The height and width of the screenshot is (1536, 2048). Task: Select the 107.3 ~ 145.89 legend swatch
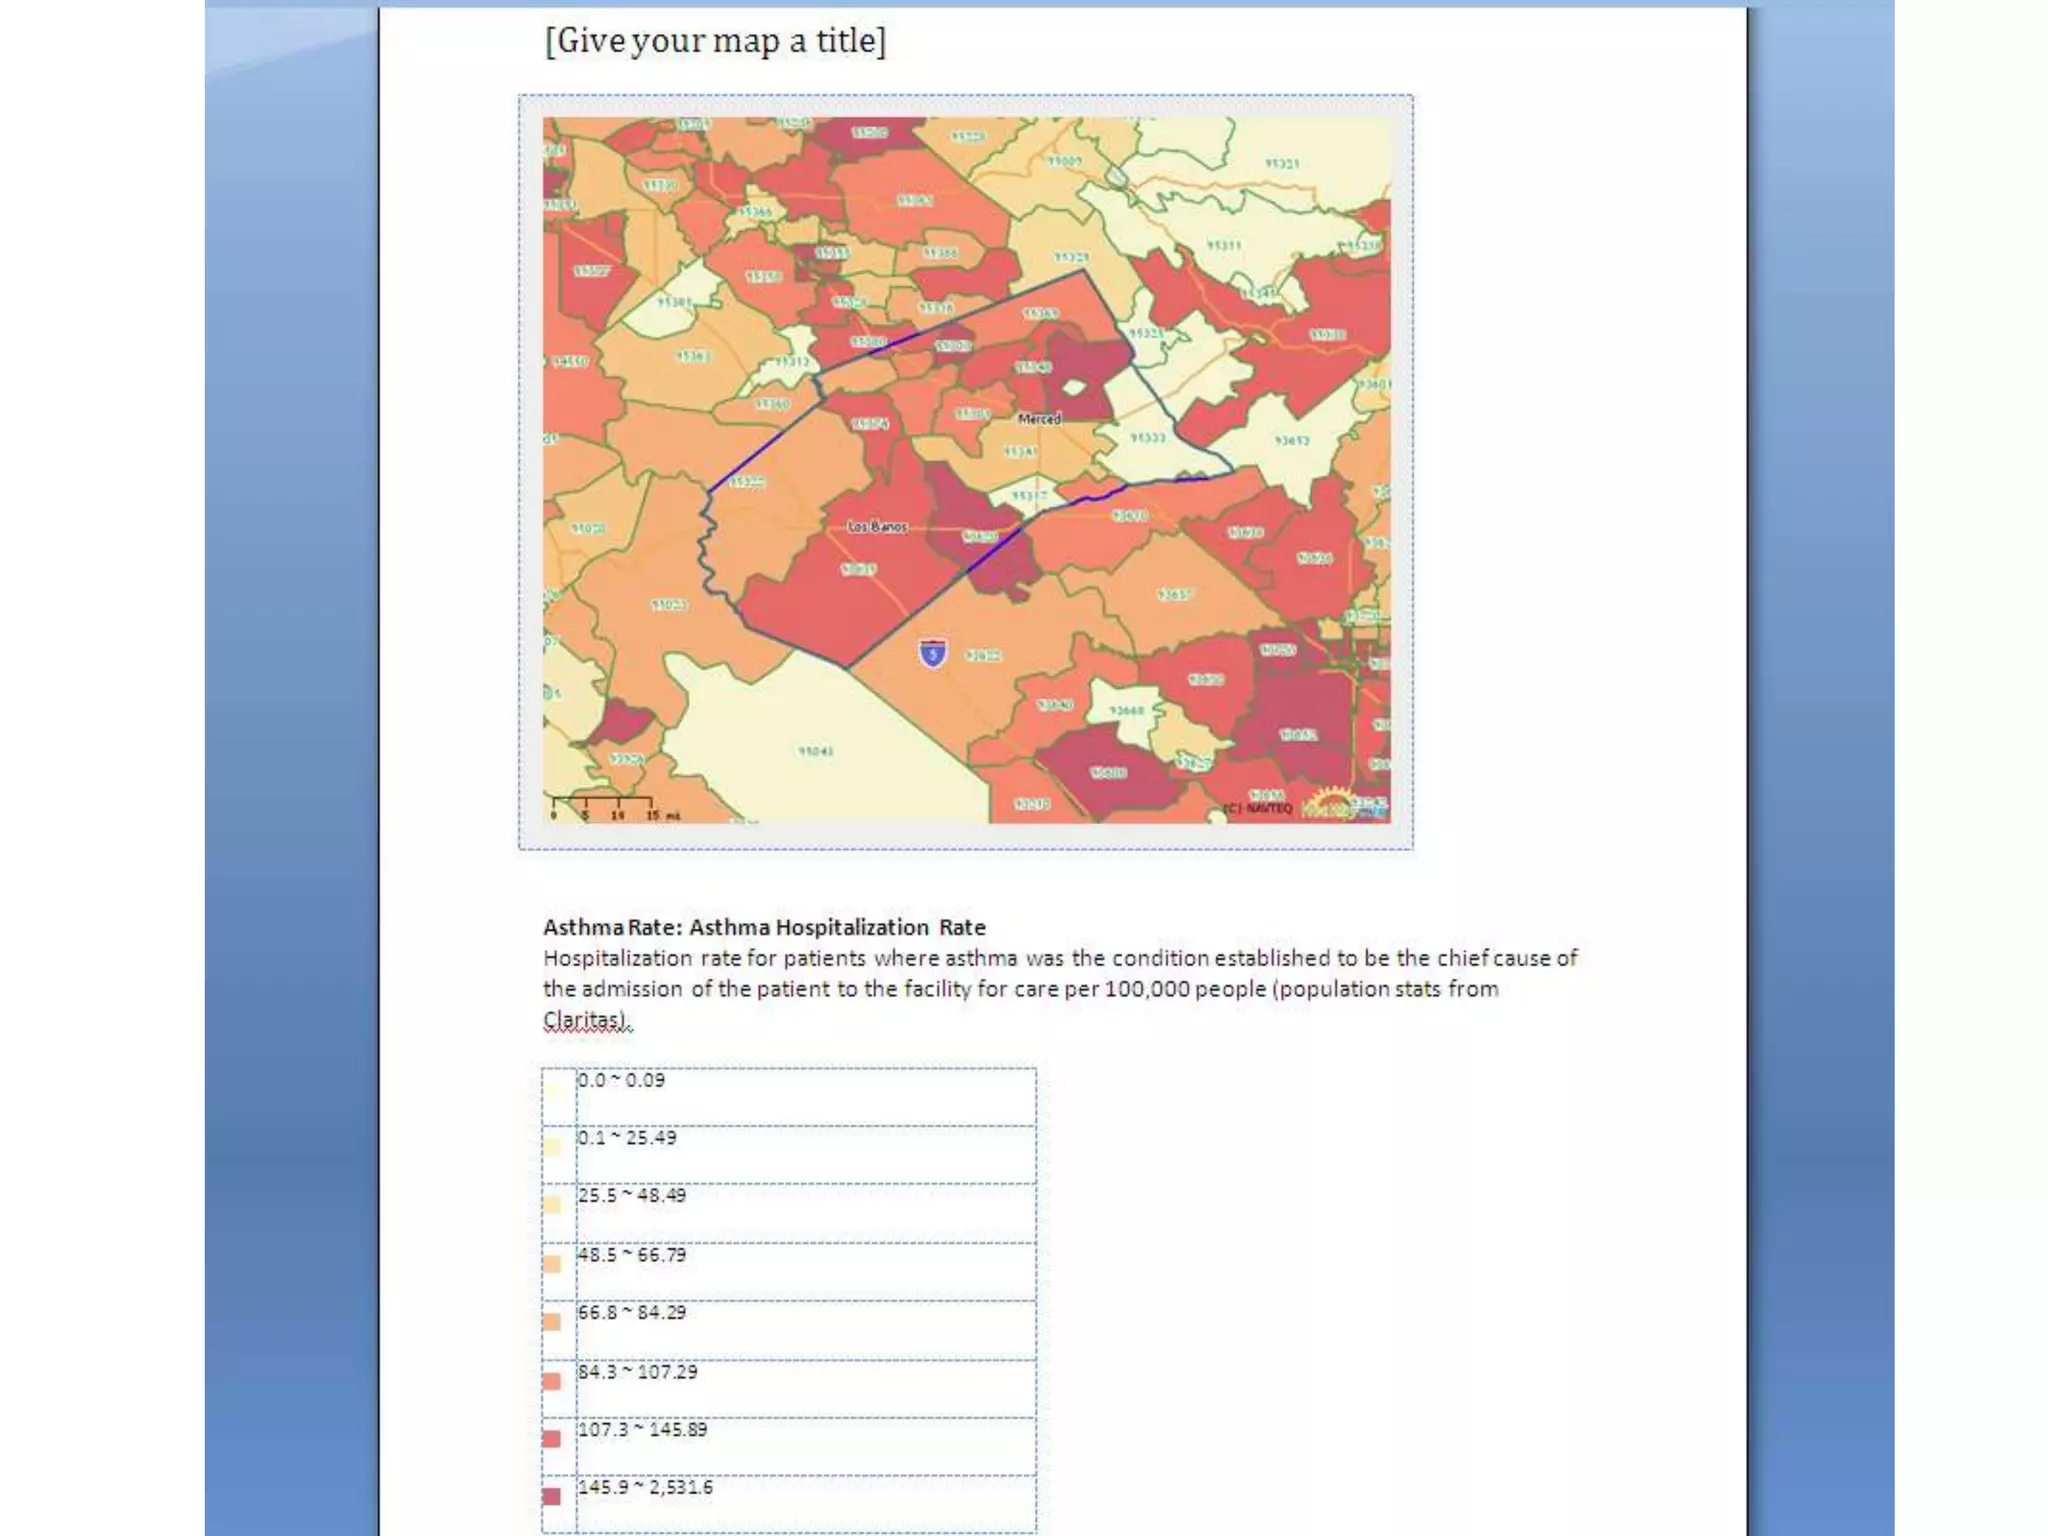coord(552,1439)
